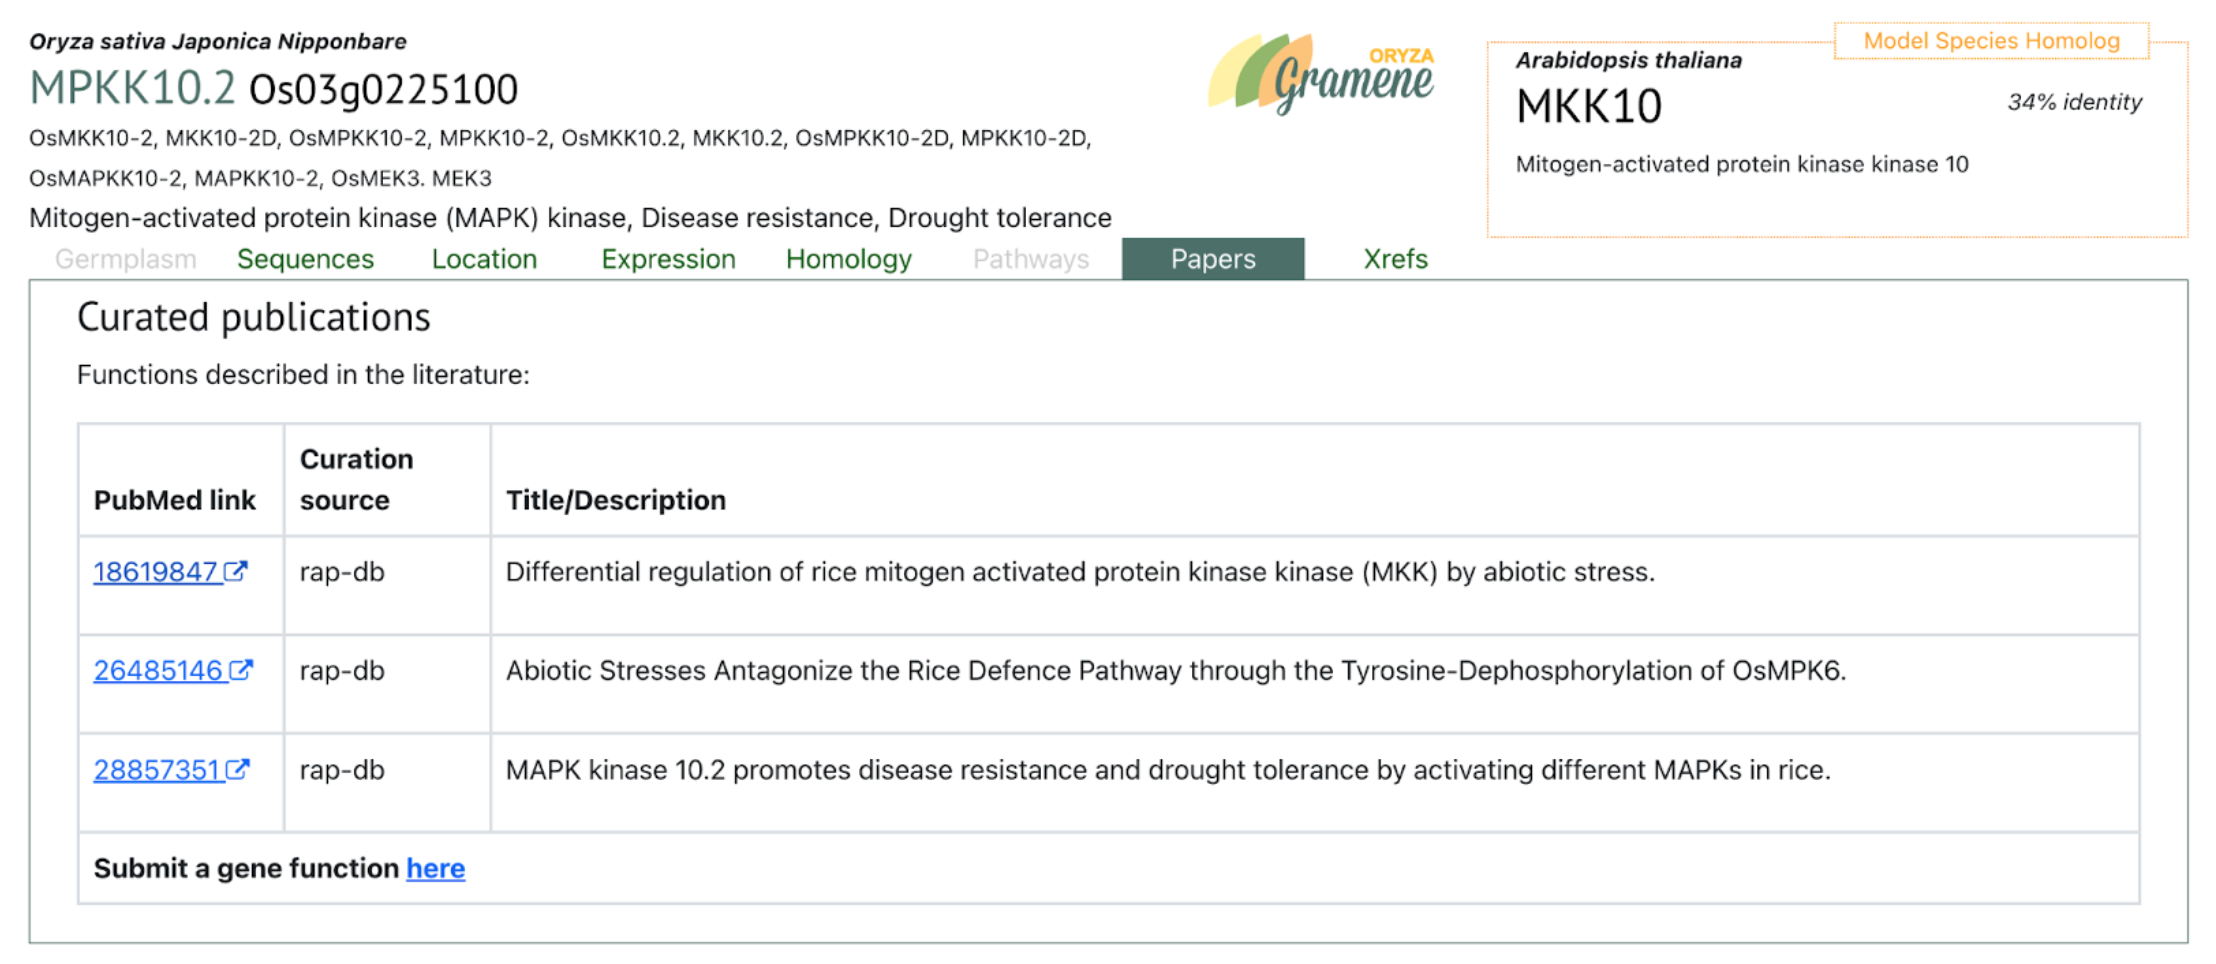Screen dimensions: 2216x964
Task: Click the Os03g0225100 gene identifier
Action: click(383, 90)
